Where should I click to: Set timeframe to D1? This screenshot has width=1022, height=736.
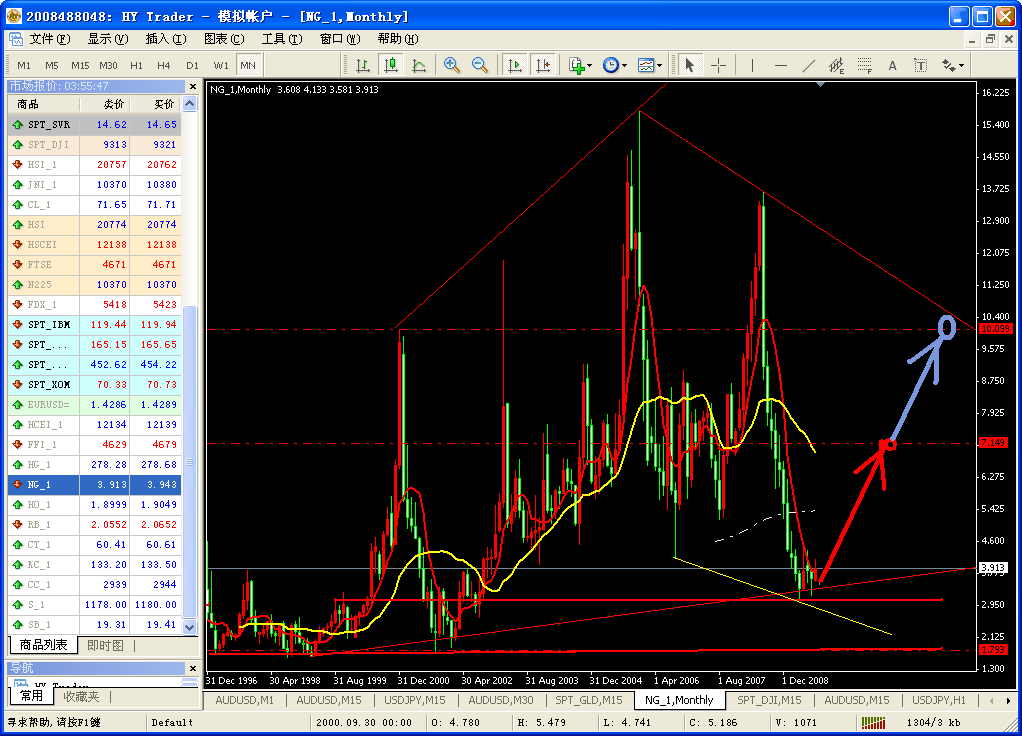tap(192, 65)
